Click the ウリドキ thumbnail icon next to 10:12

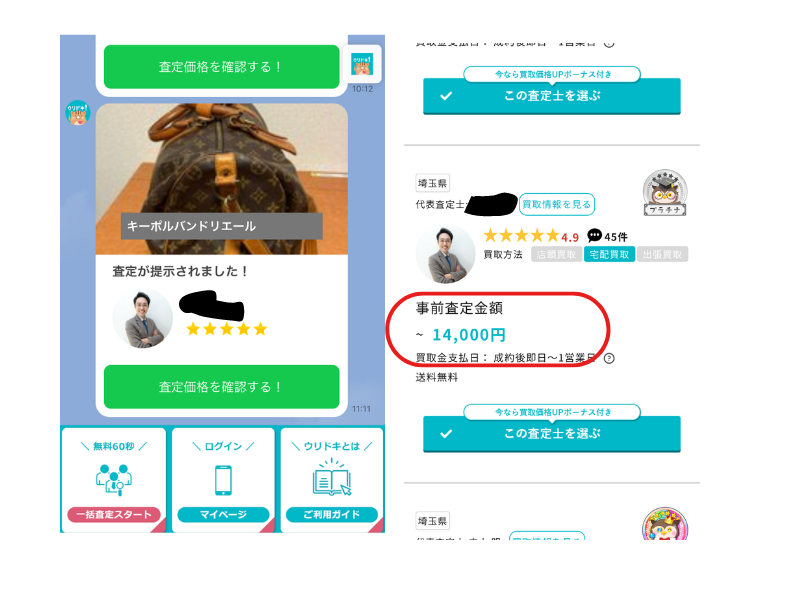click(362, 64)
